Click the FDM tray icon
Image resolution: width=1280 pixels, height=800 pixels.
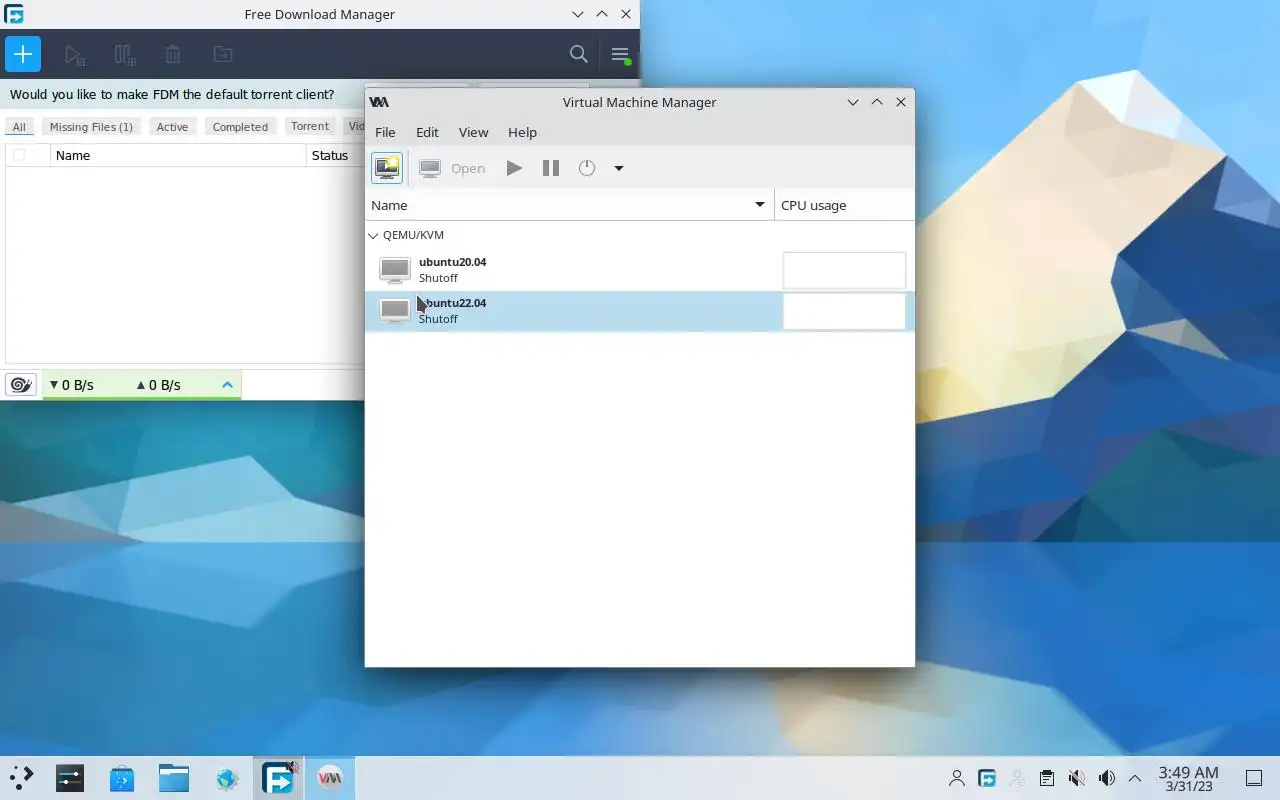tap(987, 778)
